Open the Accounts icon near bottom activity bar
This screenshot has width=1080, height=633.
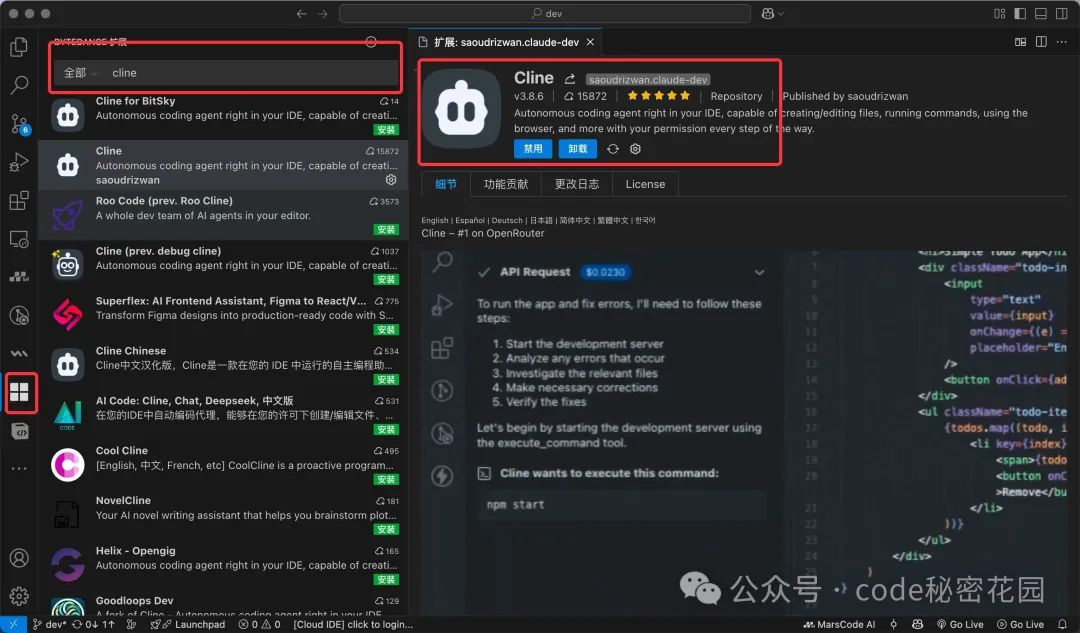[20, 558]
